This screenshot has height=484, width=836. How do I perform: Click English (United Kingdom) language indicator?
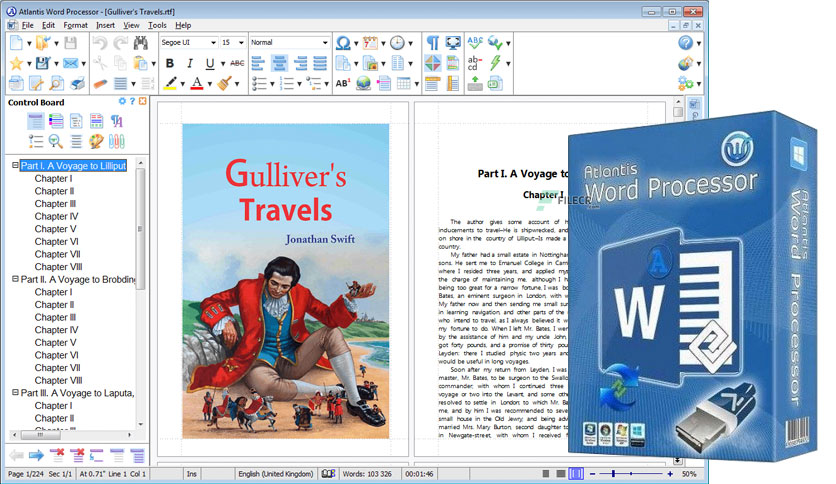click(x=276, y=474)
